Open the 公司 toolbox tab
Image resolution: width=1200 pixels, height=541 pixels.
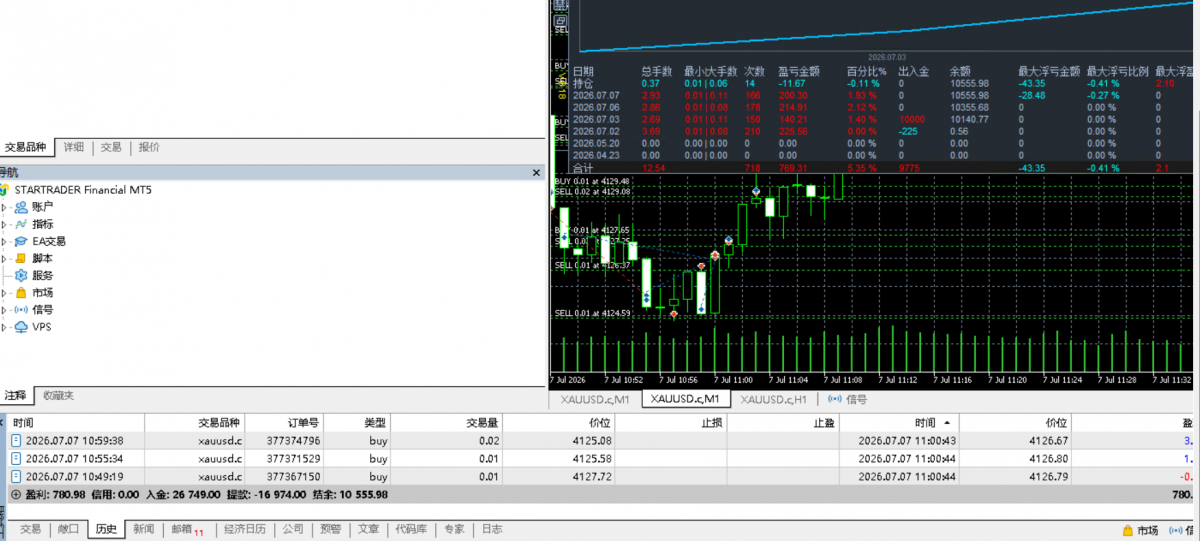tap(292, 530)
